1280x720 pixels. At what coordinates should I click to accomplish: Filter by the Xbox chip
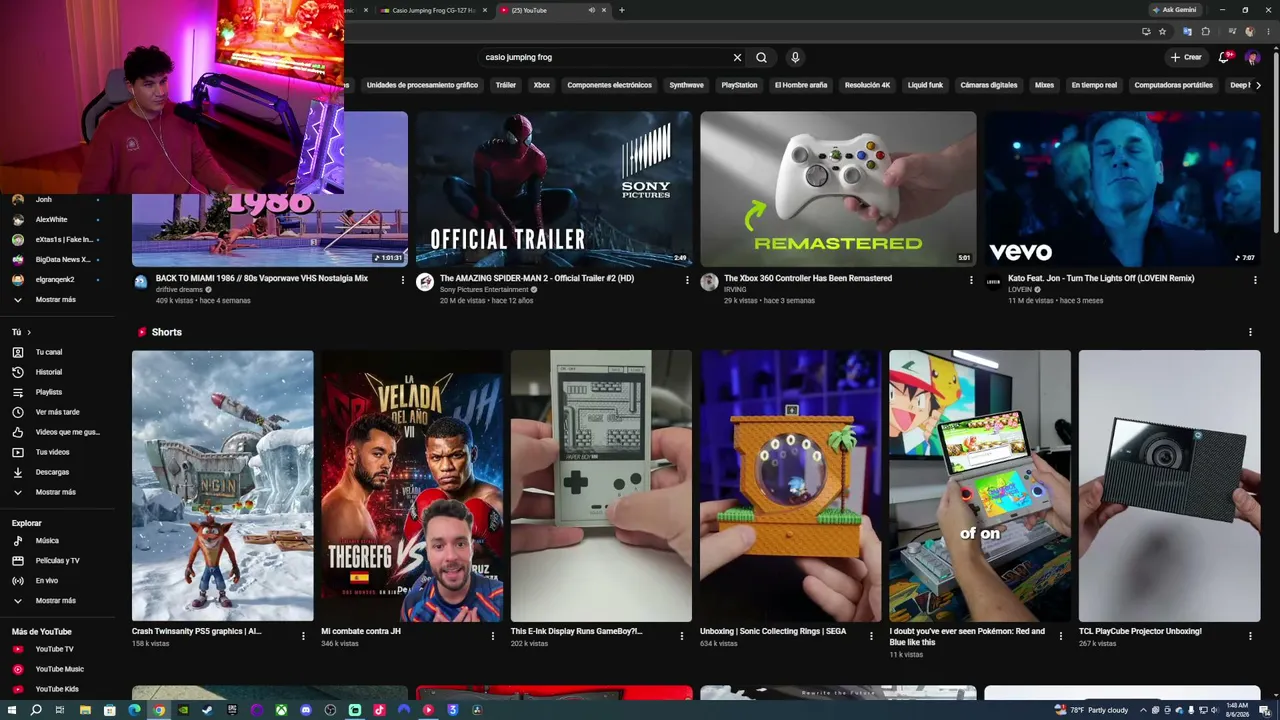point(542,85)
